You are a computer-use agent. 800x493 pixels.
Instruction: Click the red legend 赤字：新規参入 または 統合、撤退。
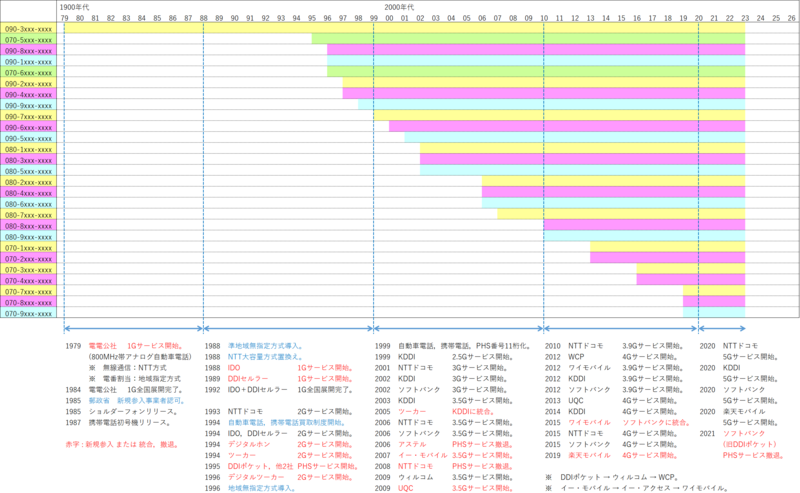tap(122, 445)
